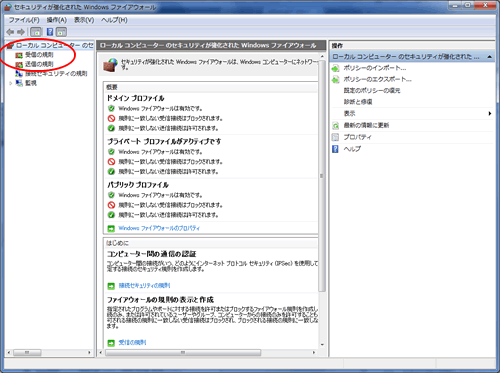Click the ポリシーのインポート green arrow icon
Screen dimensions: 500x373
pos(335,68)
